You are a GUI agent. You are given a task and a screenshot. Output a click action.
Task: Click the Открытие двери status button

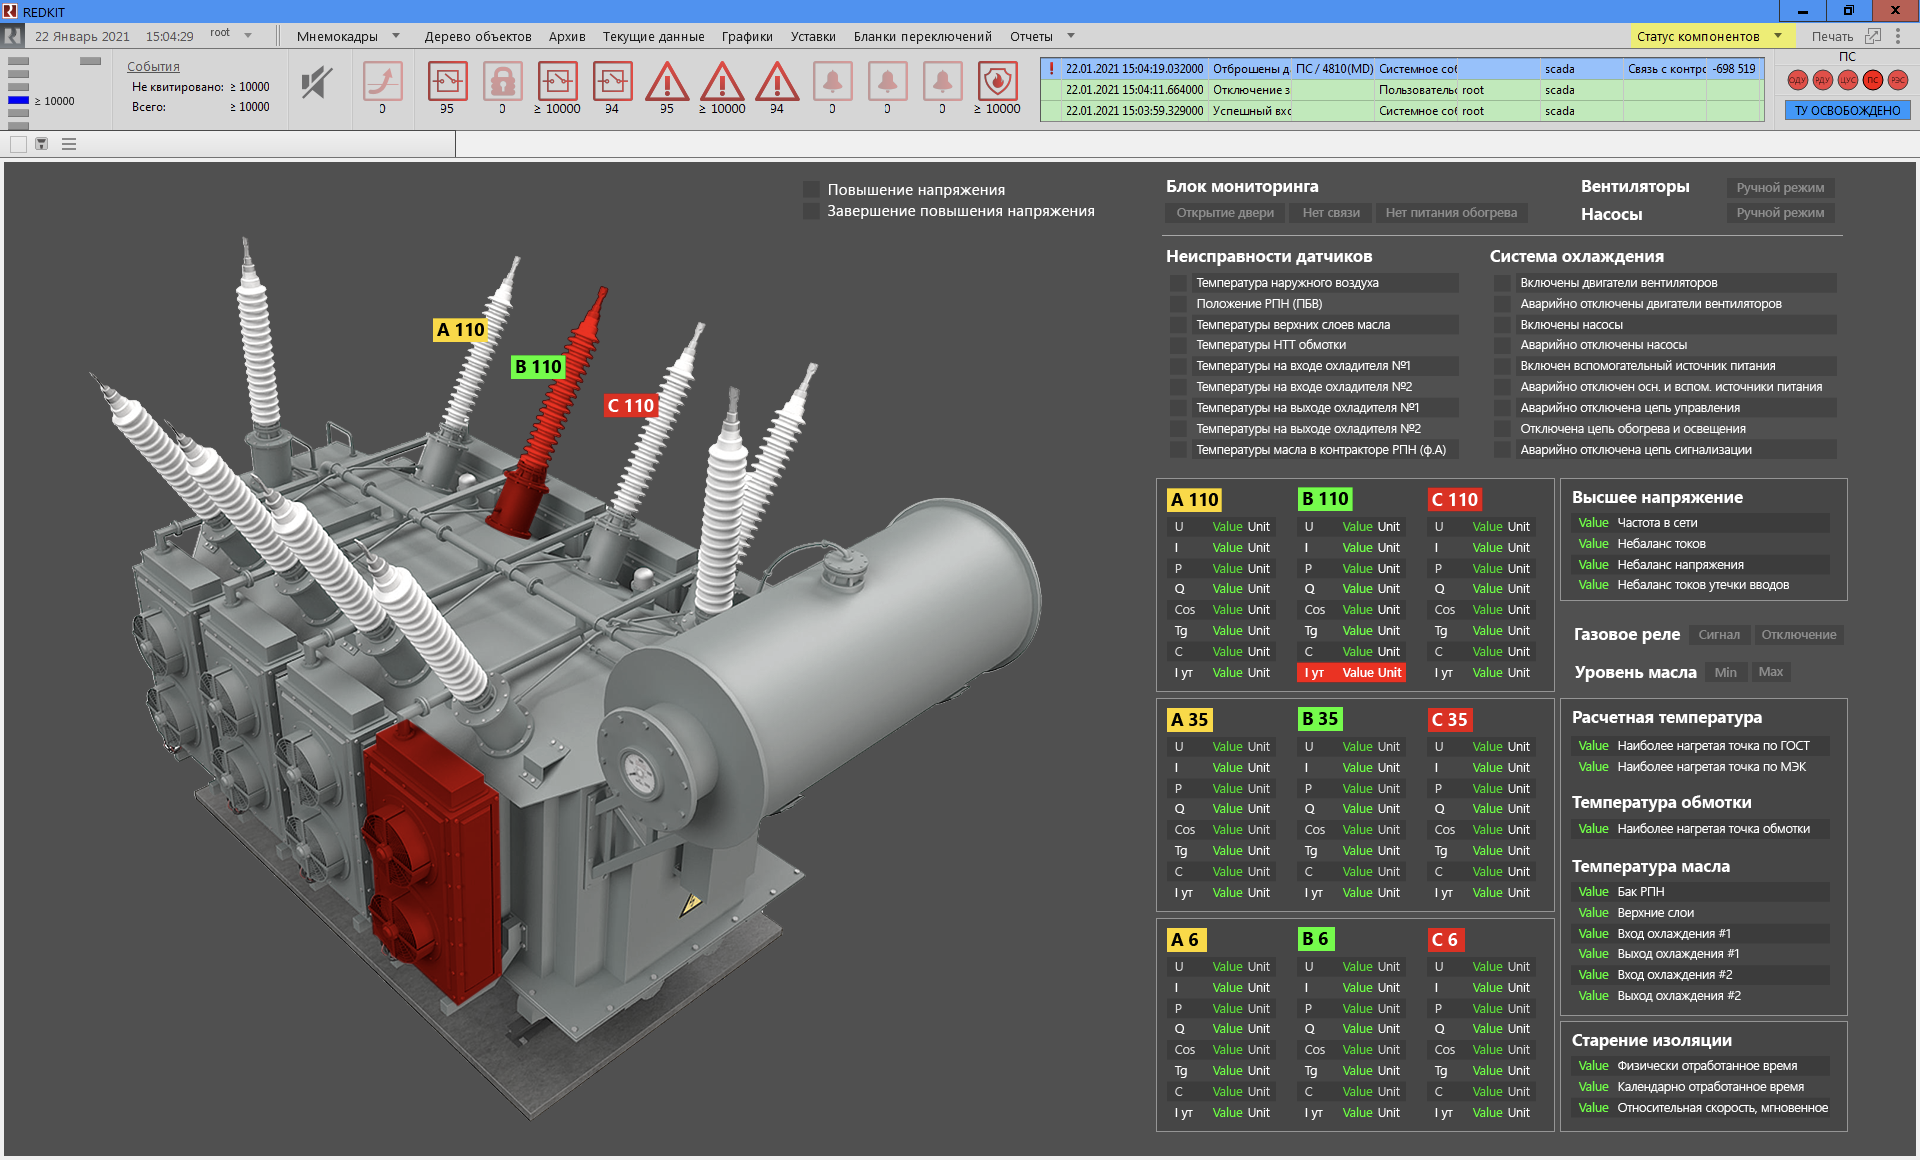click(x=1225, y=213)
